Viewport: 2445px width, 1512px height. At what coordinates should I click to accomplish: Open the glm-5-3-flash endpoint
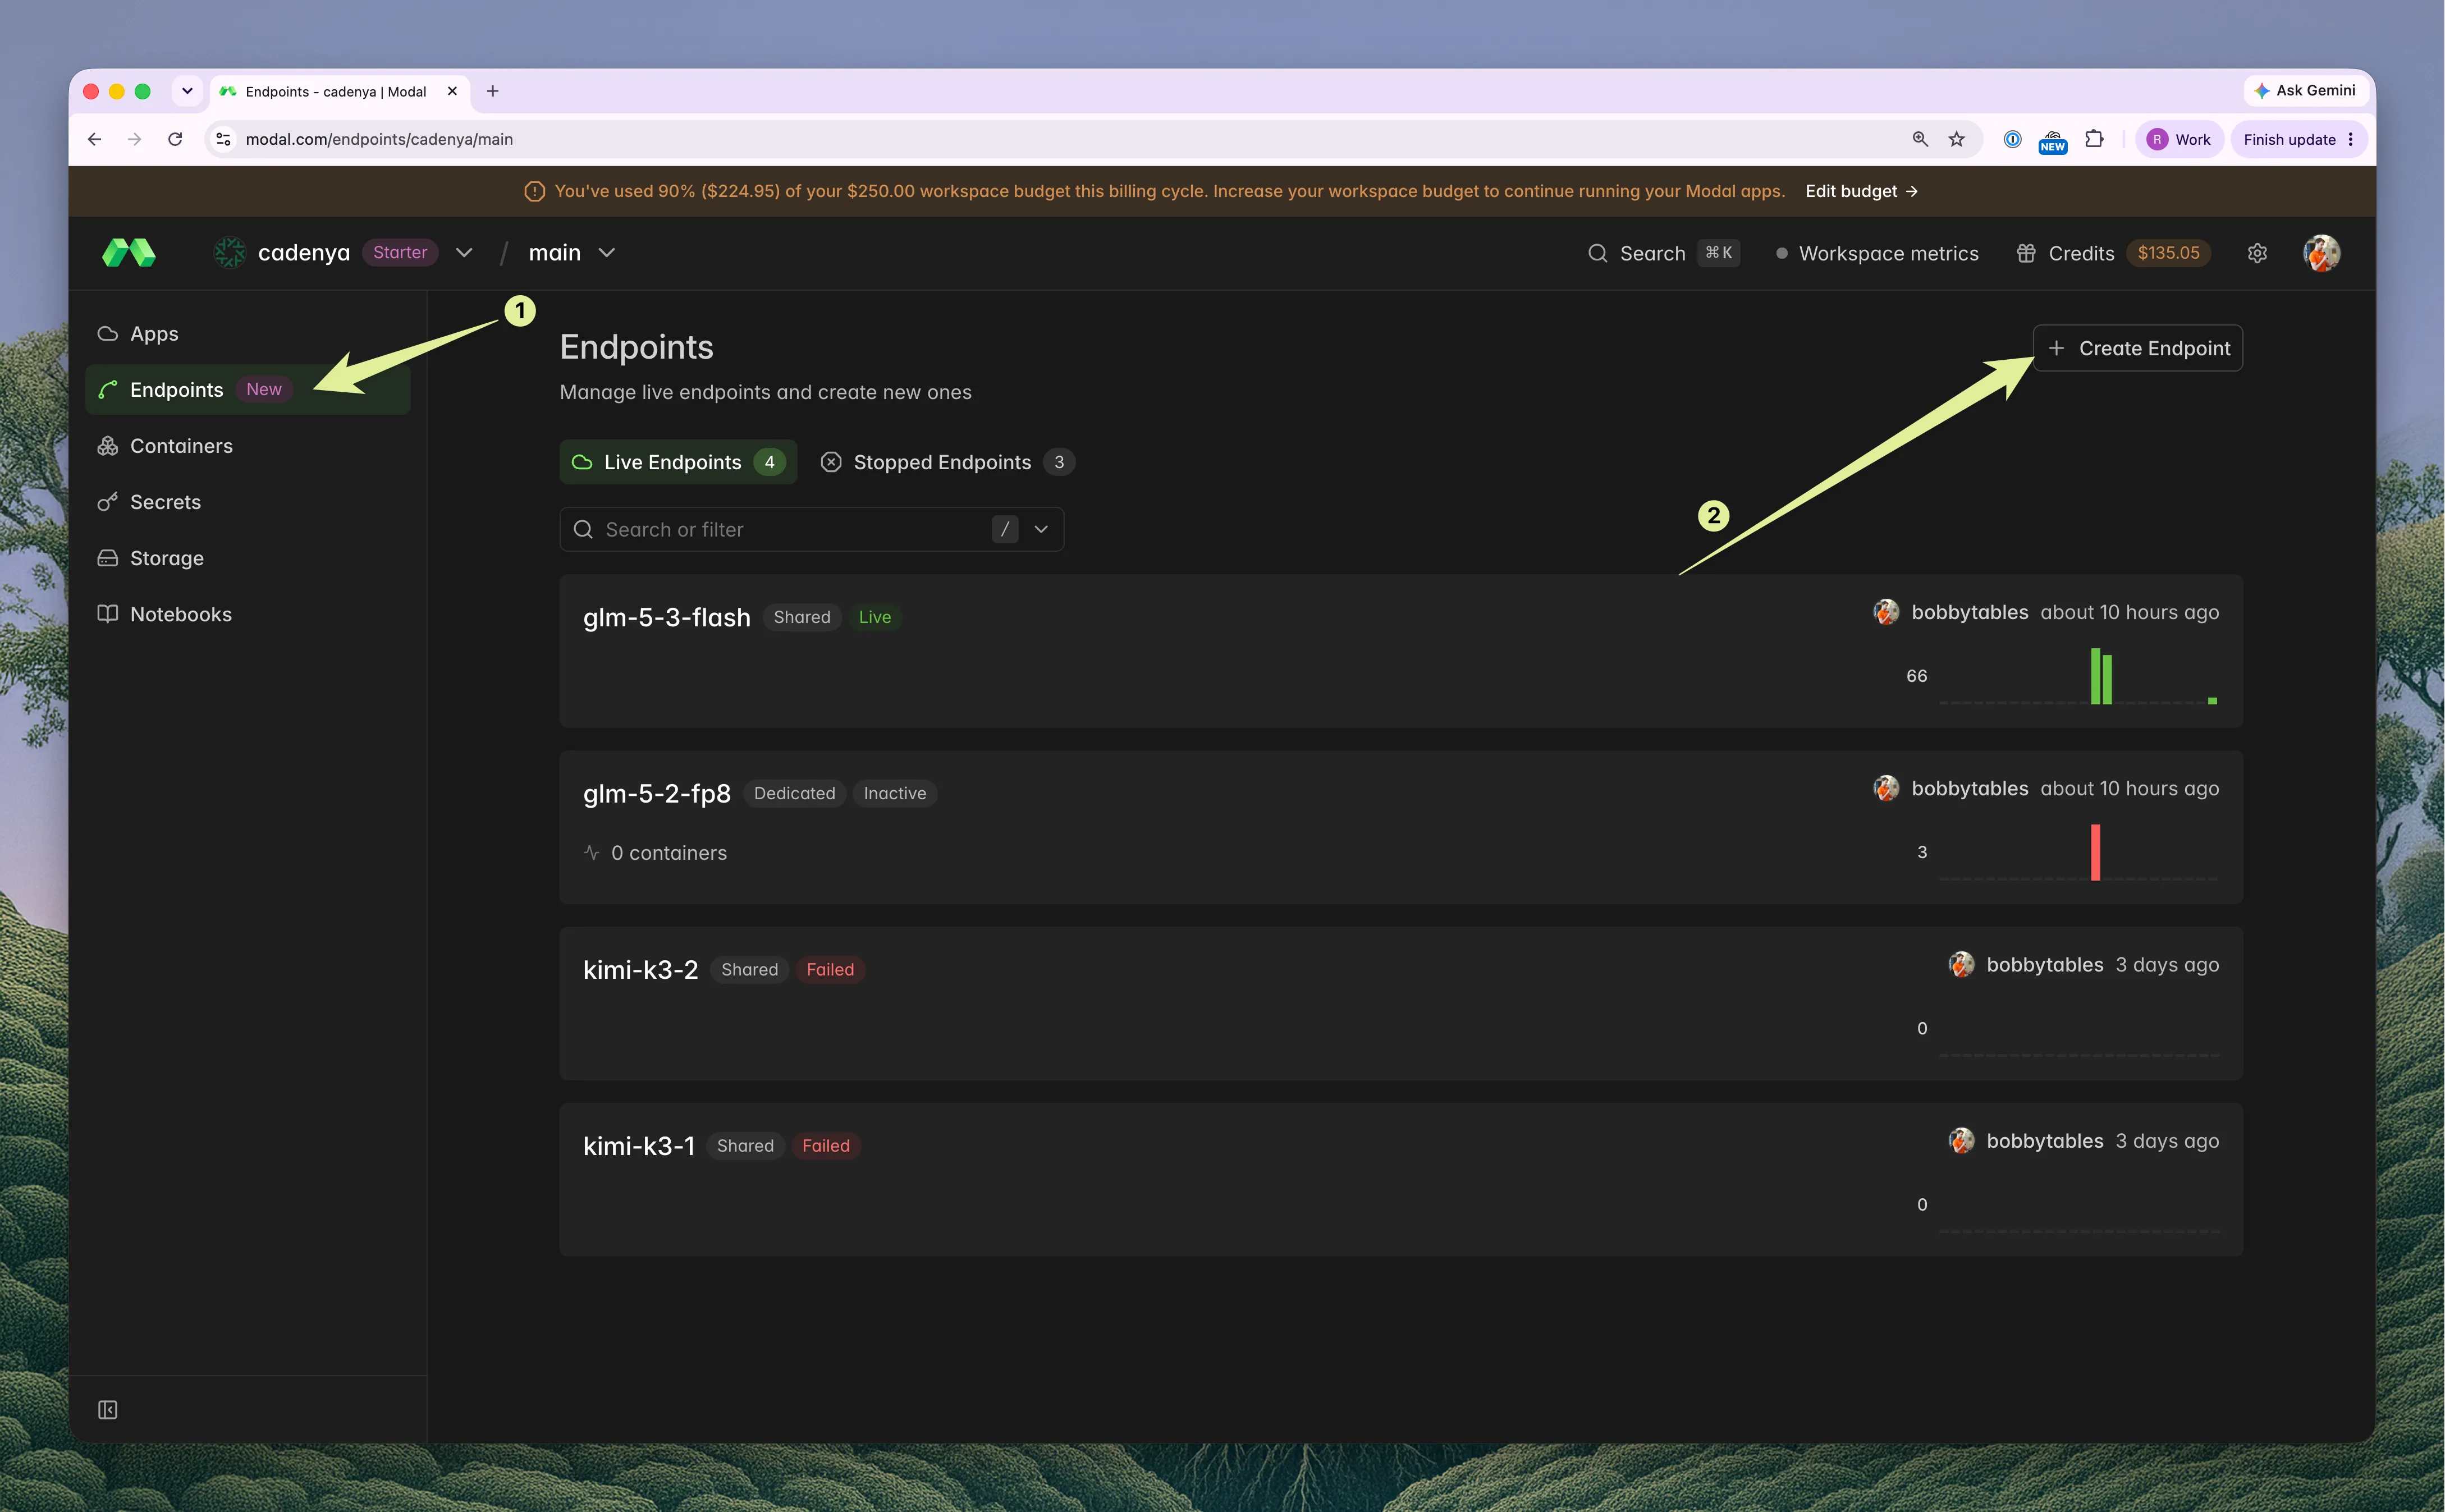[1401, 651]
